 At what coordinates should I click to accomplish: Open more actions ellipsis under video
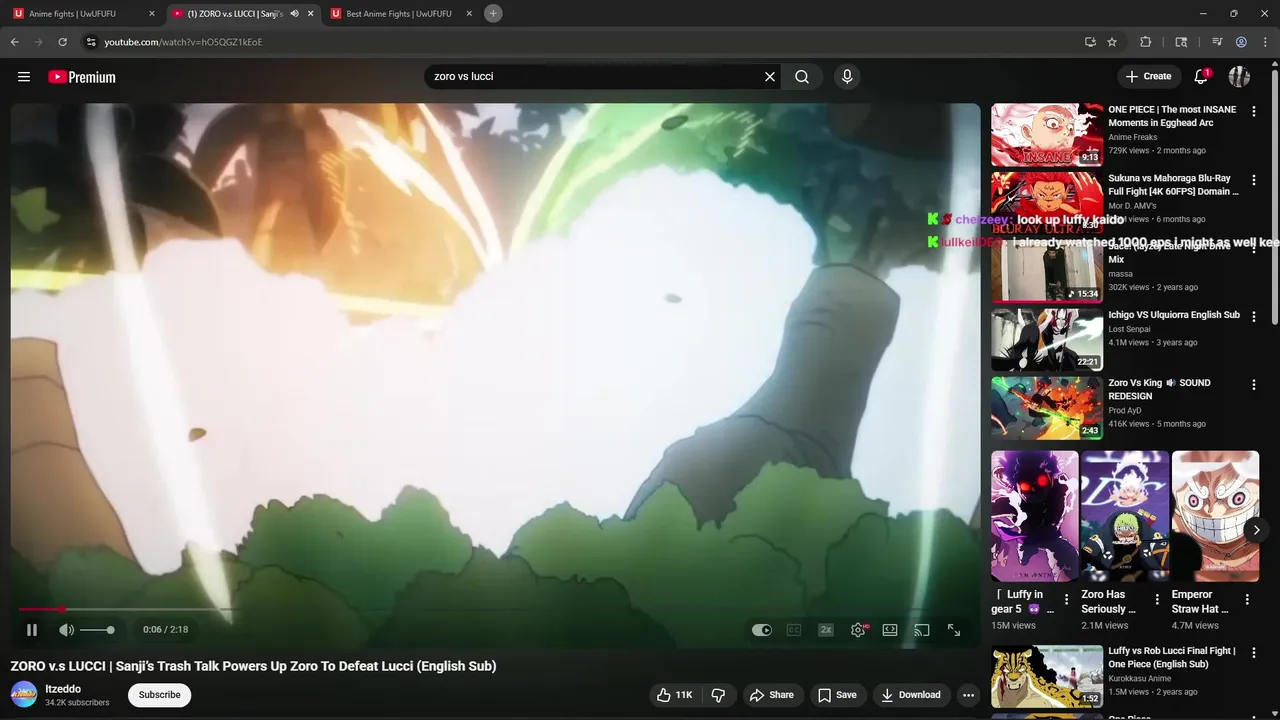(968, 695)
